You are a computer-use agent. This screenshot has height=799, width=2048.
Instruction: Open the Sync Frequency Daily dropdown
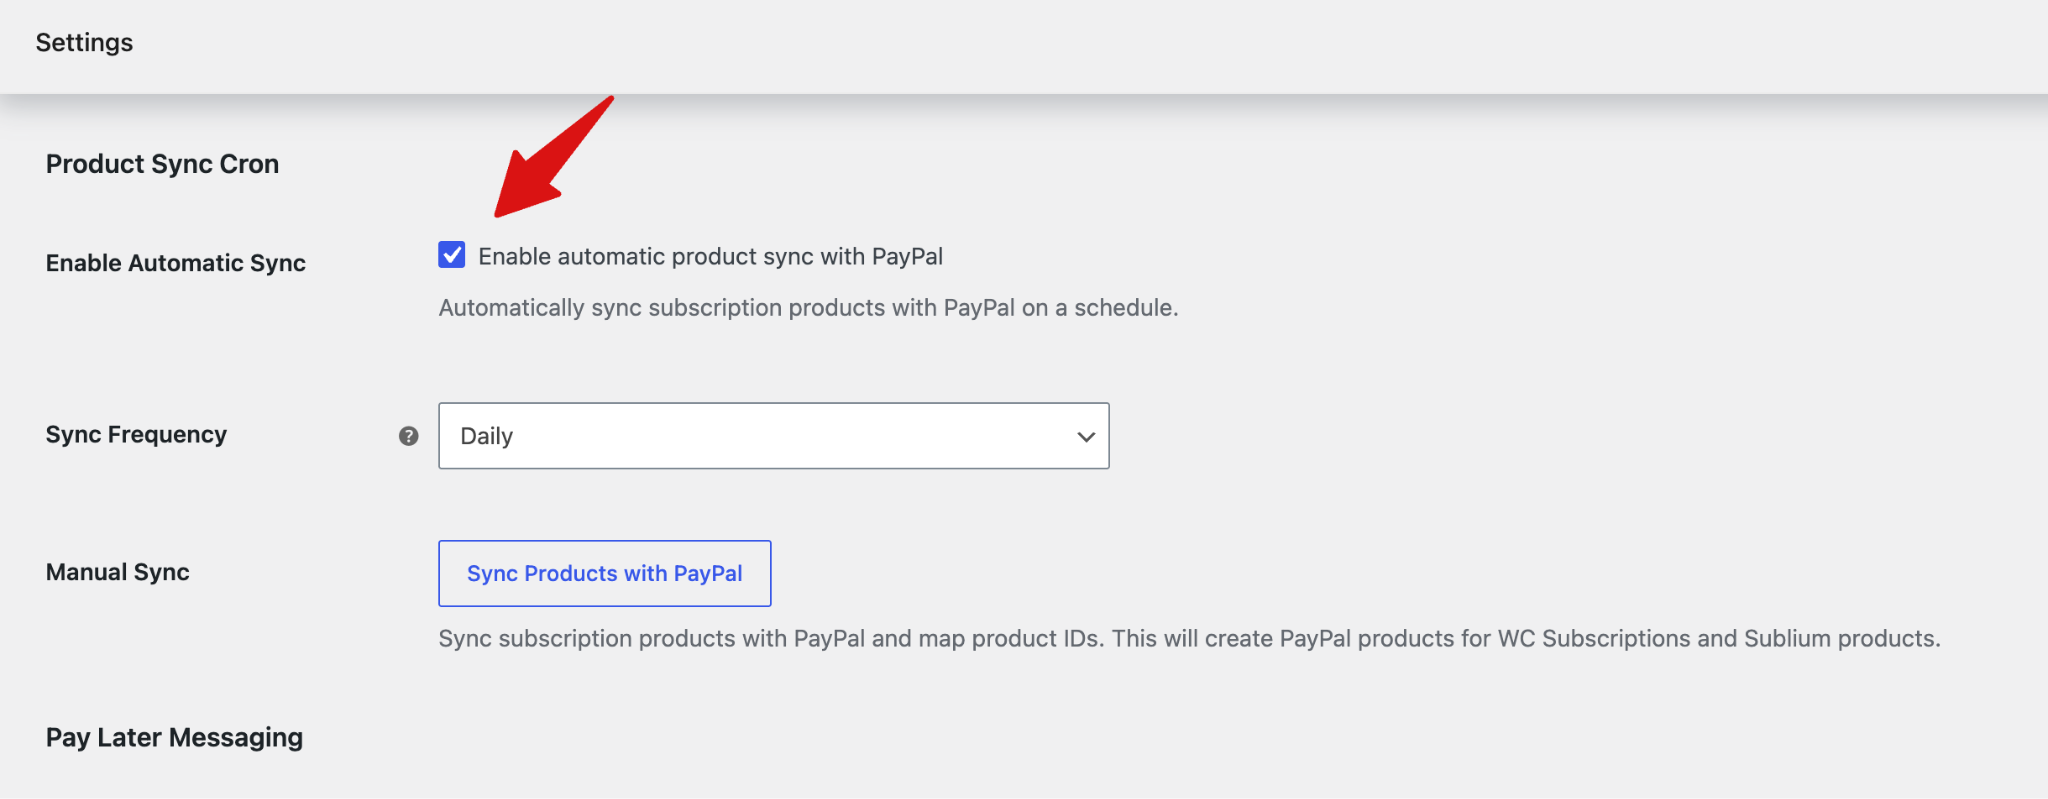[773, 436]
